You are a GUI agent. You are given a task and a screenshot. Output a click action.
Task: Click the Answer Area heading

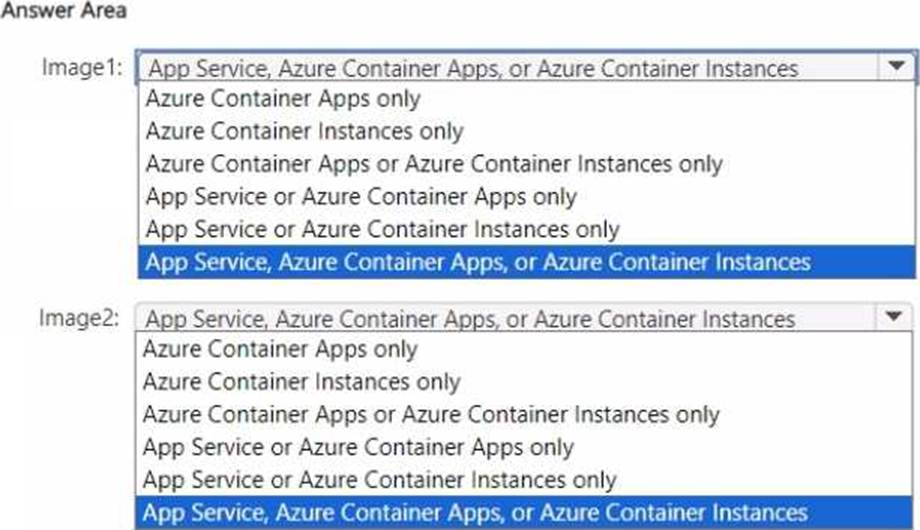tap(64, 9)
